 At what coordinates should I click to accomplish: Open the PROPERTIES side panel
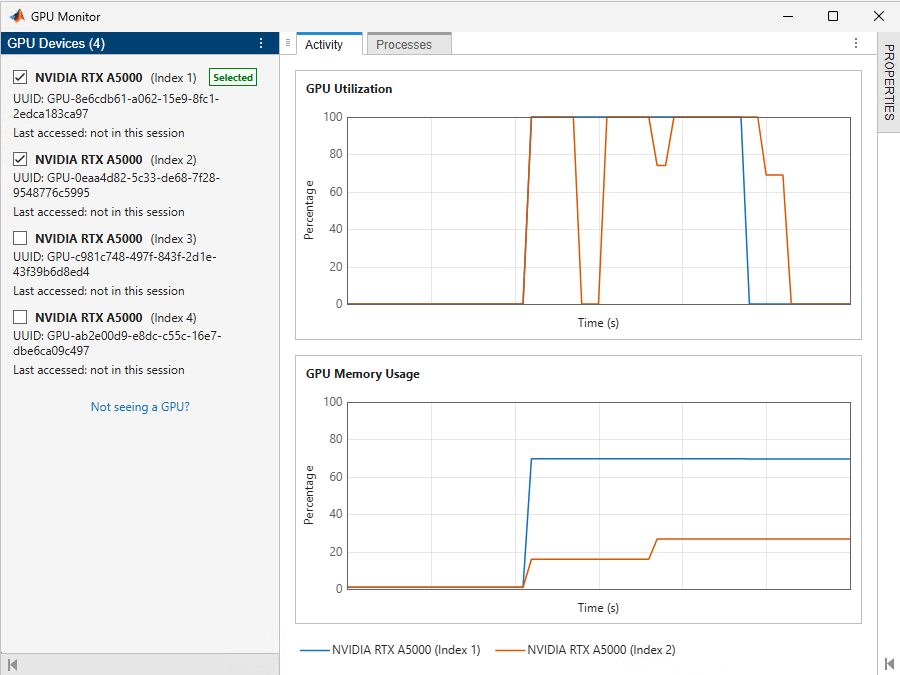tap(889, 82)
